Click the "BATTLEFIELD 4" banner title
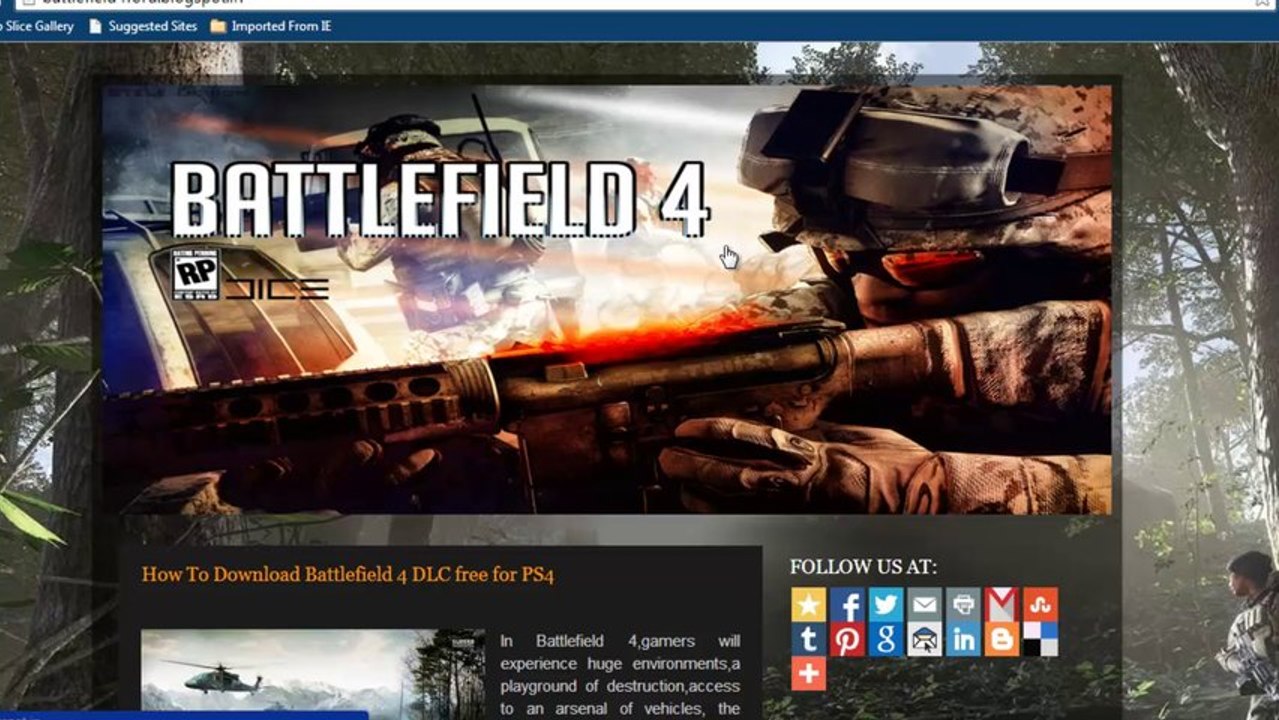 coord(440,198)
